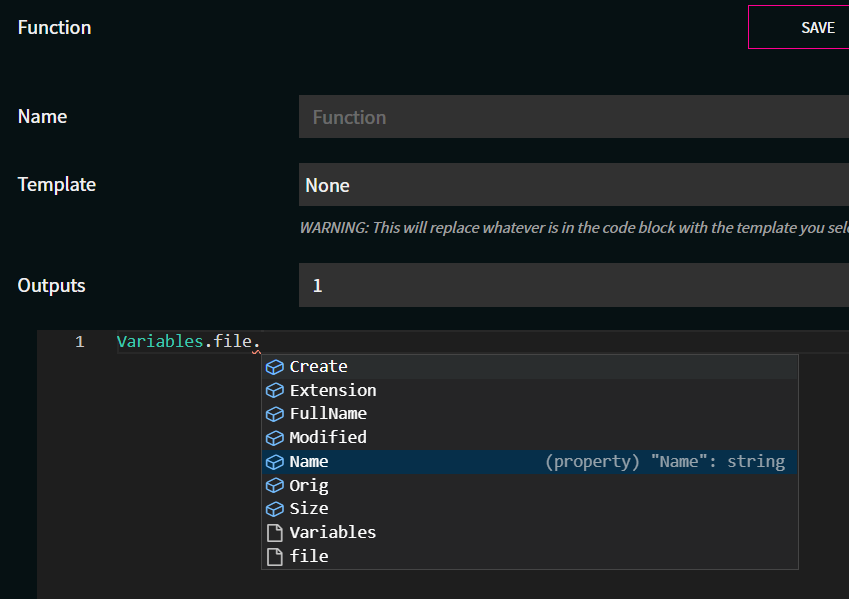Click the WARNING note under Template

pos(574,227)
